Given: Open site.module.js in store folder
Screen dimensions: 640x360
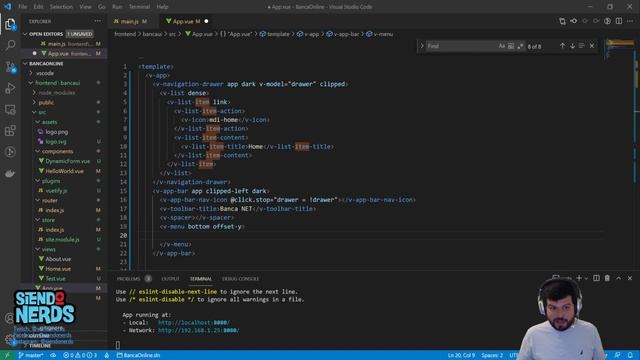Looking at the screenshot, I should point(62,240).
